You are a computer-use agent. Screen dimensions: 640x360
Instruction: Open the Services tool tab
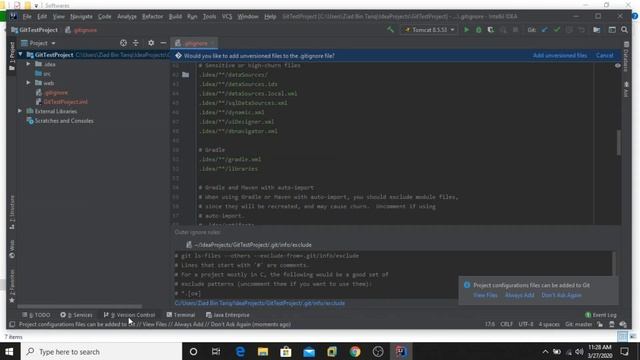pyautogui.click(x=76, y=315)
